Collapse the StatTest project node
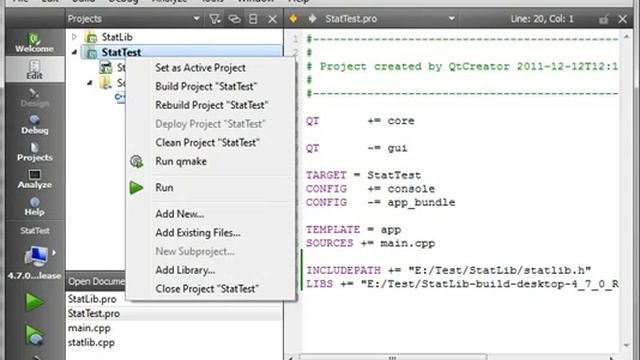This screenshot has height=360, width=640. click(x=74, y=52)
